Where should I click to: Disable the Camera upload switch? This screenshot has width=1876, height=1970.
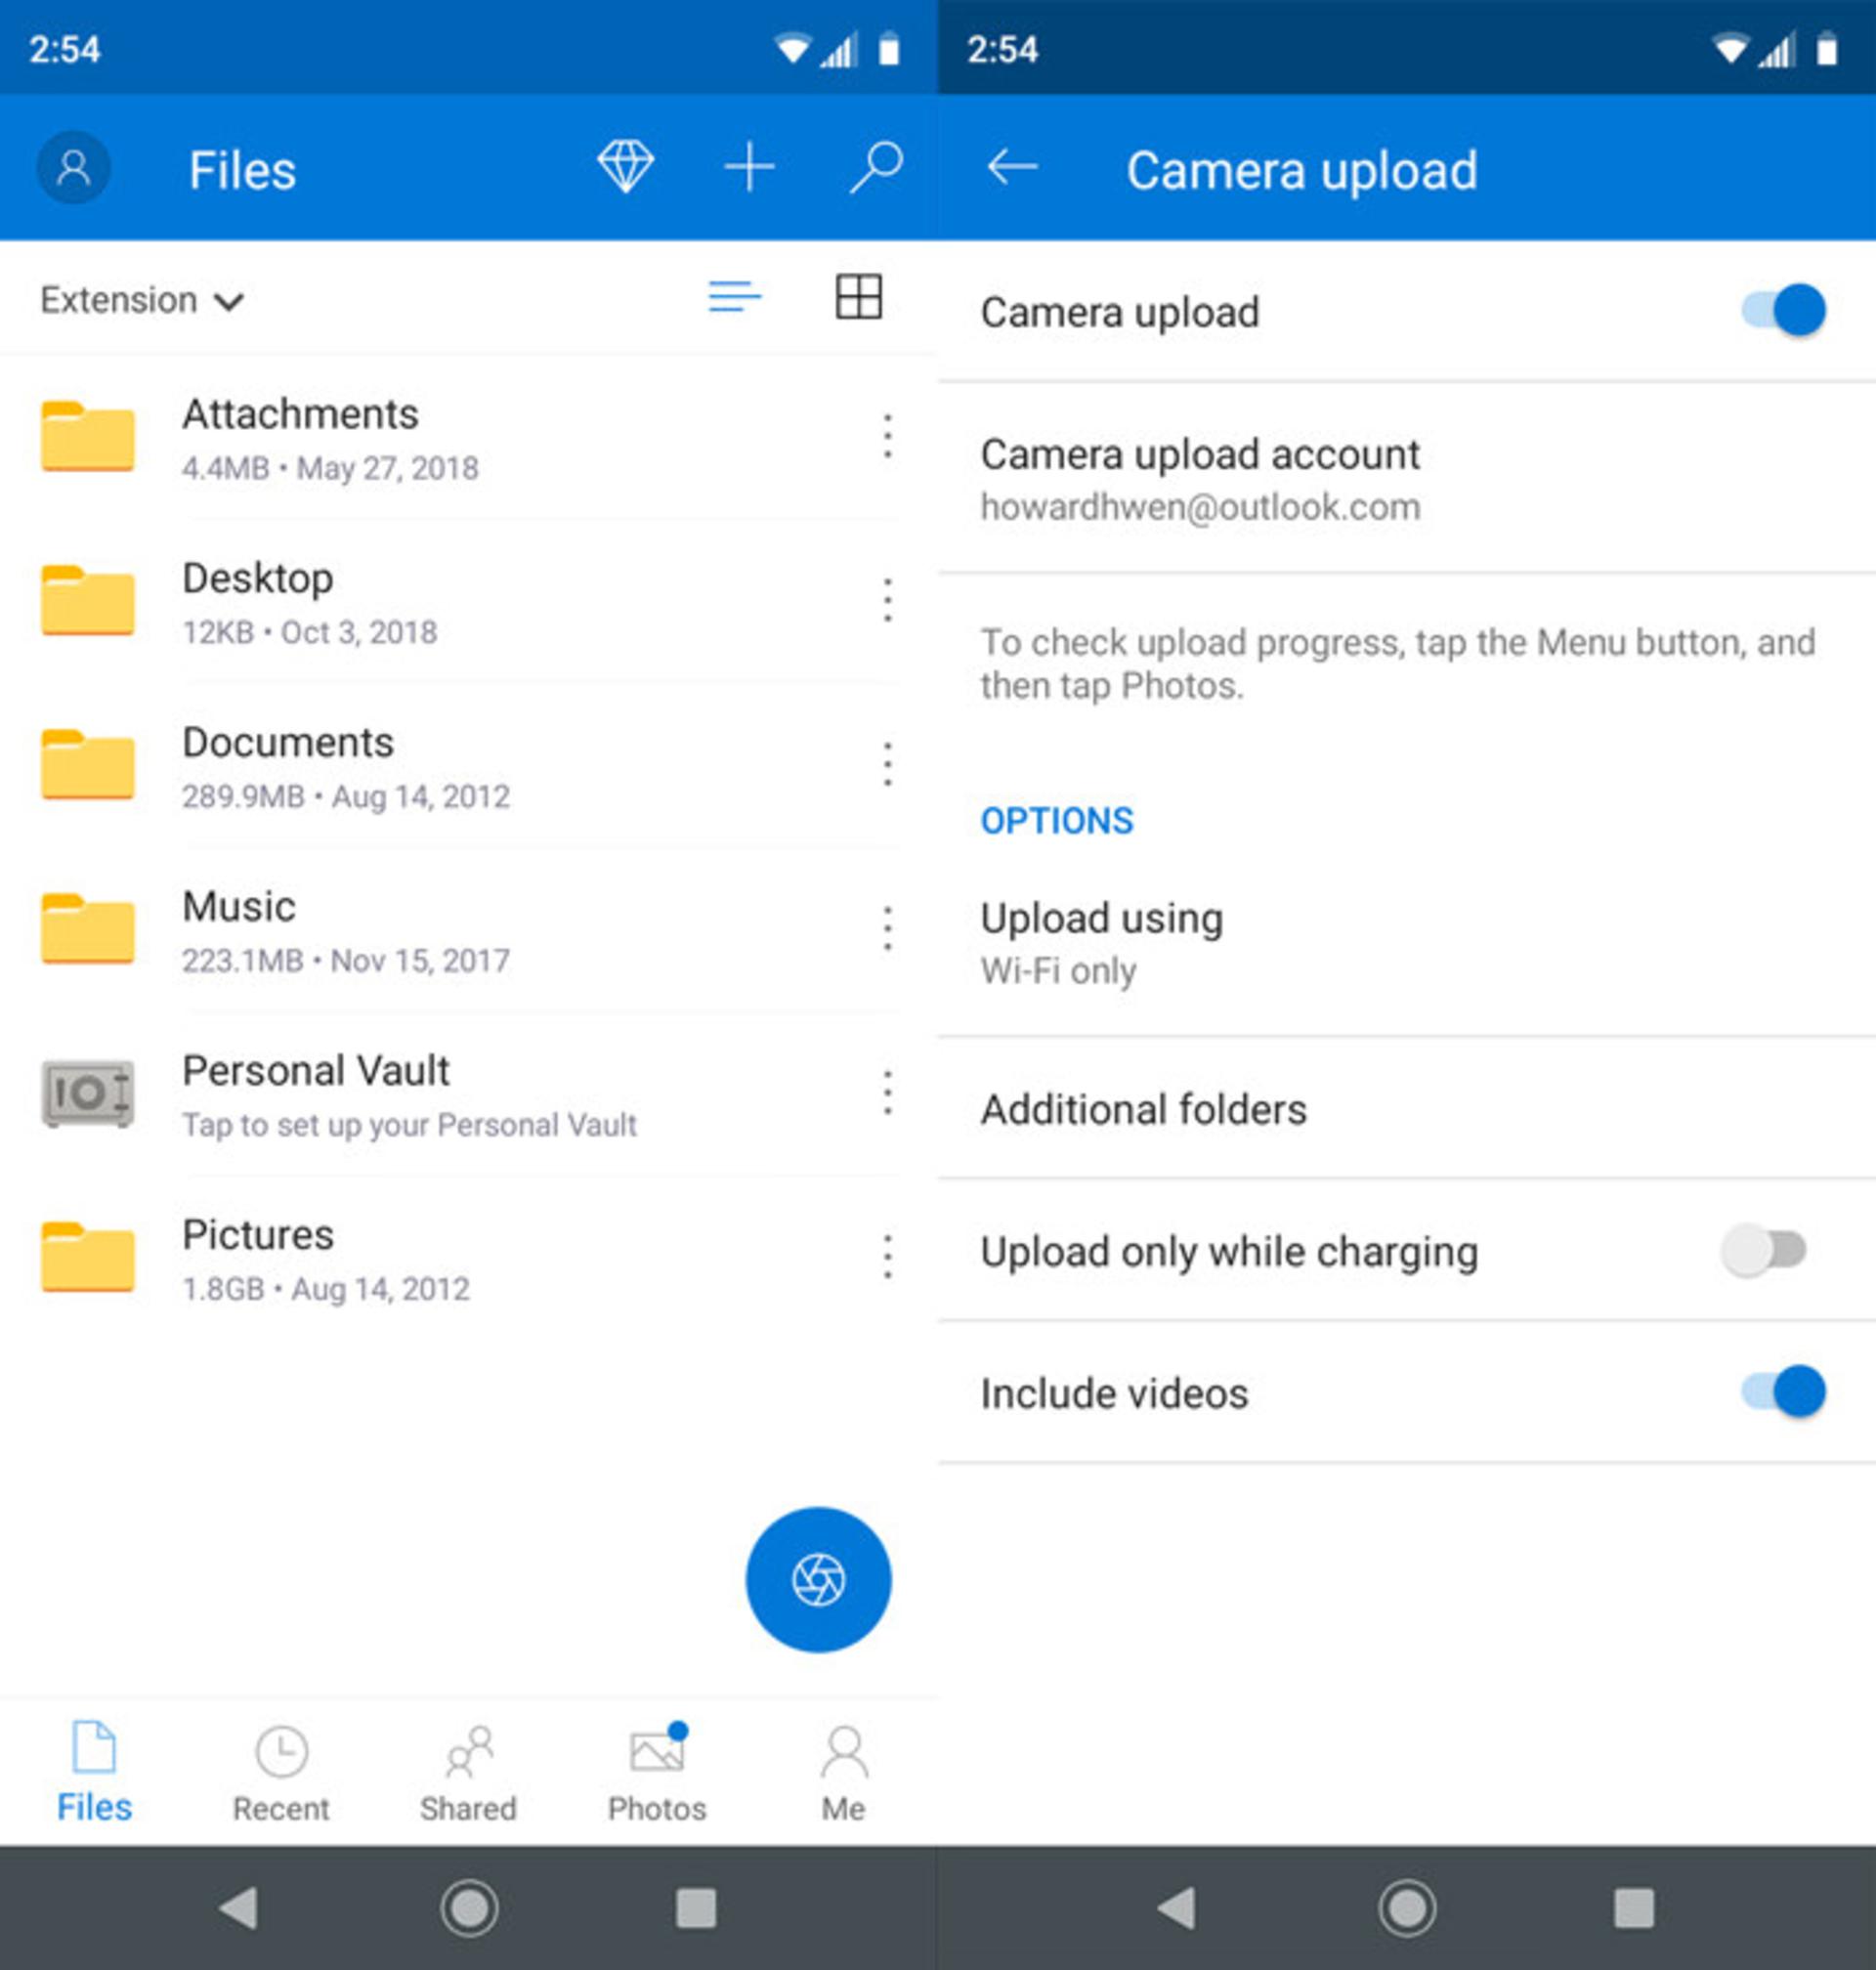pyautogui.click(x=1783, y=311)
